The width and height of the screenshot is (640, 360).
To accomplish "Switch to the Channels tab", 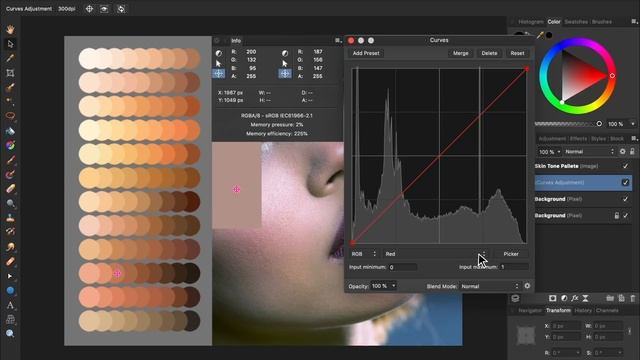I will (607, 311).
